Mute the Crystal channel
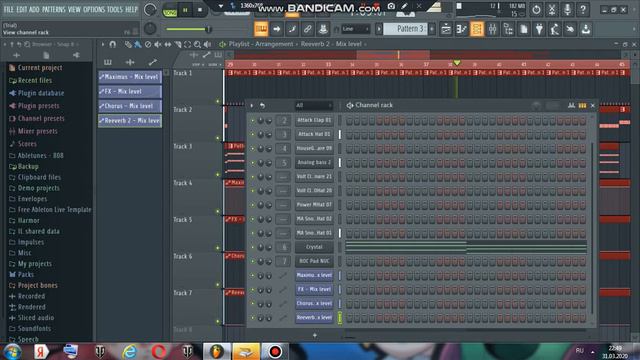 (x=252, y=247)
